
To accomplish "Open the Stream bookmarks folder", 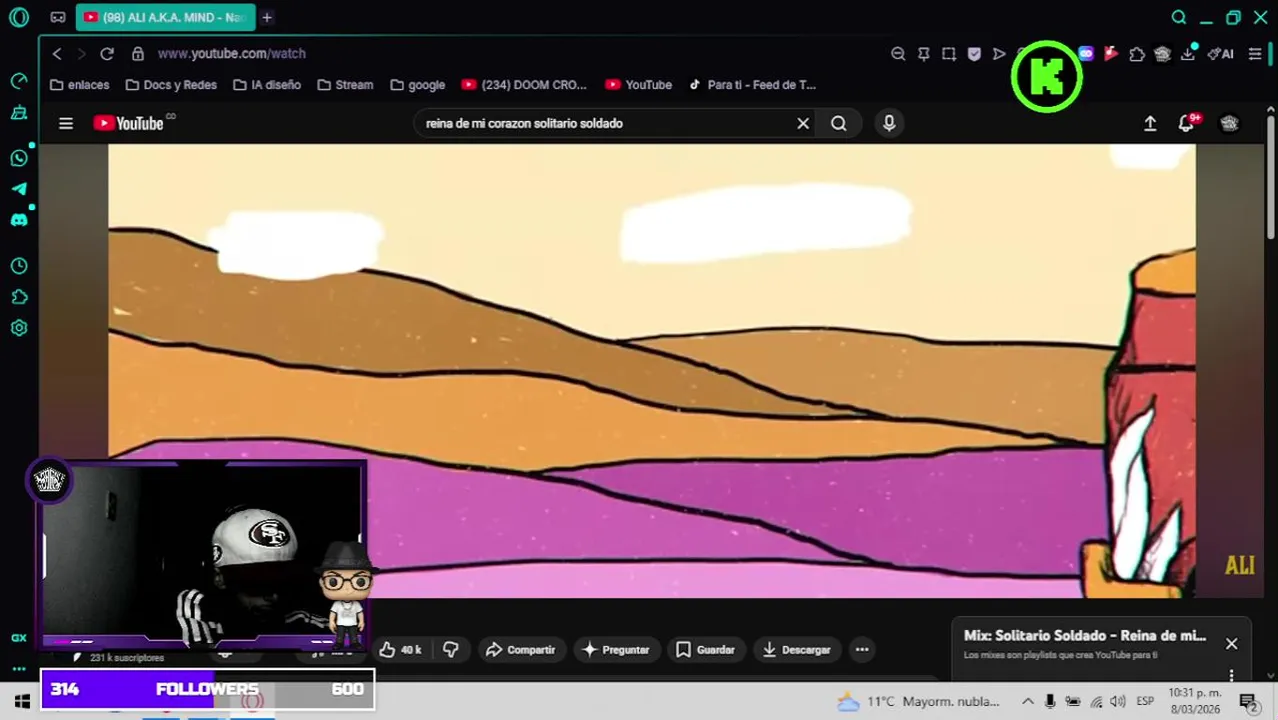I will 345,85.
